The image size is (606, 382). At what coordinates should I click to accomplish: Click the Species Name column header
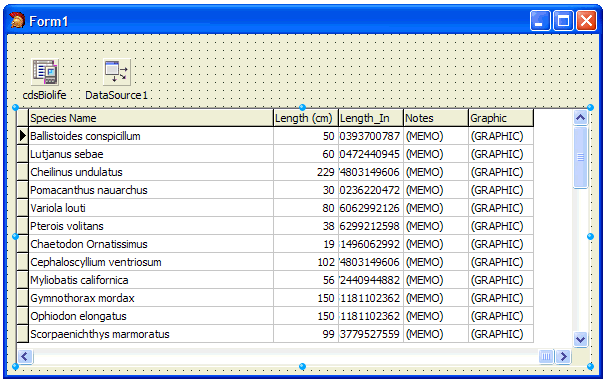point(151,118)
